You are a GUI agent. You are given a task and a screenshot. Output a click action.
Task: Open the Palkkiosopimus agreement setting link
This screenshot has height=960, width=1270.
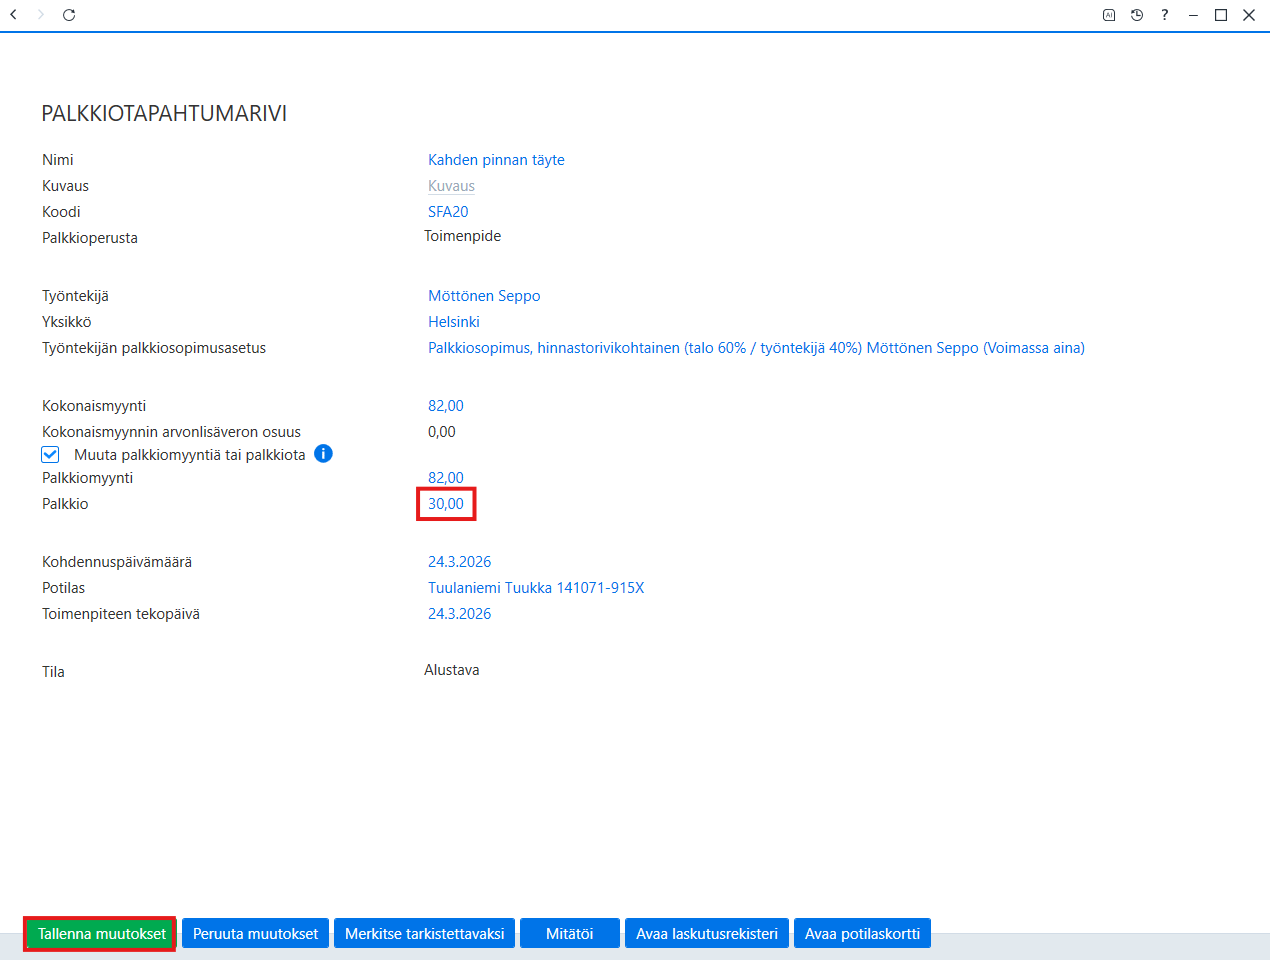[756, 348]
